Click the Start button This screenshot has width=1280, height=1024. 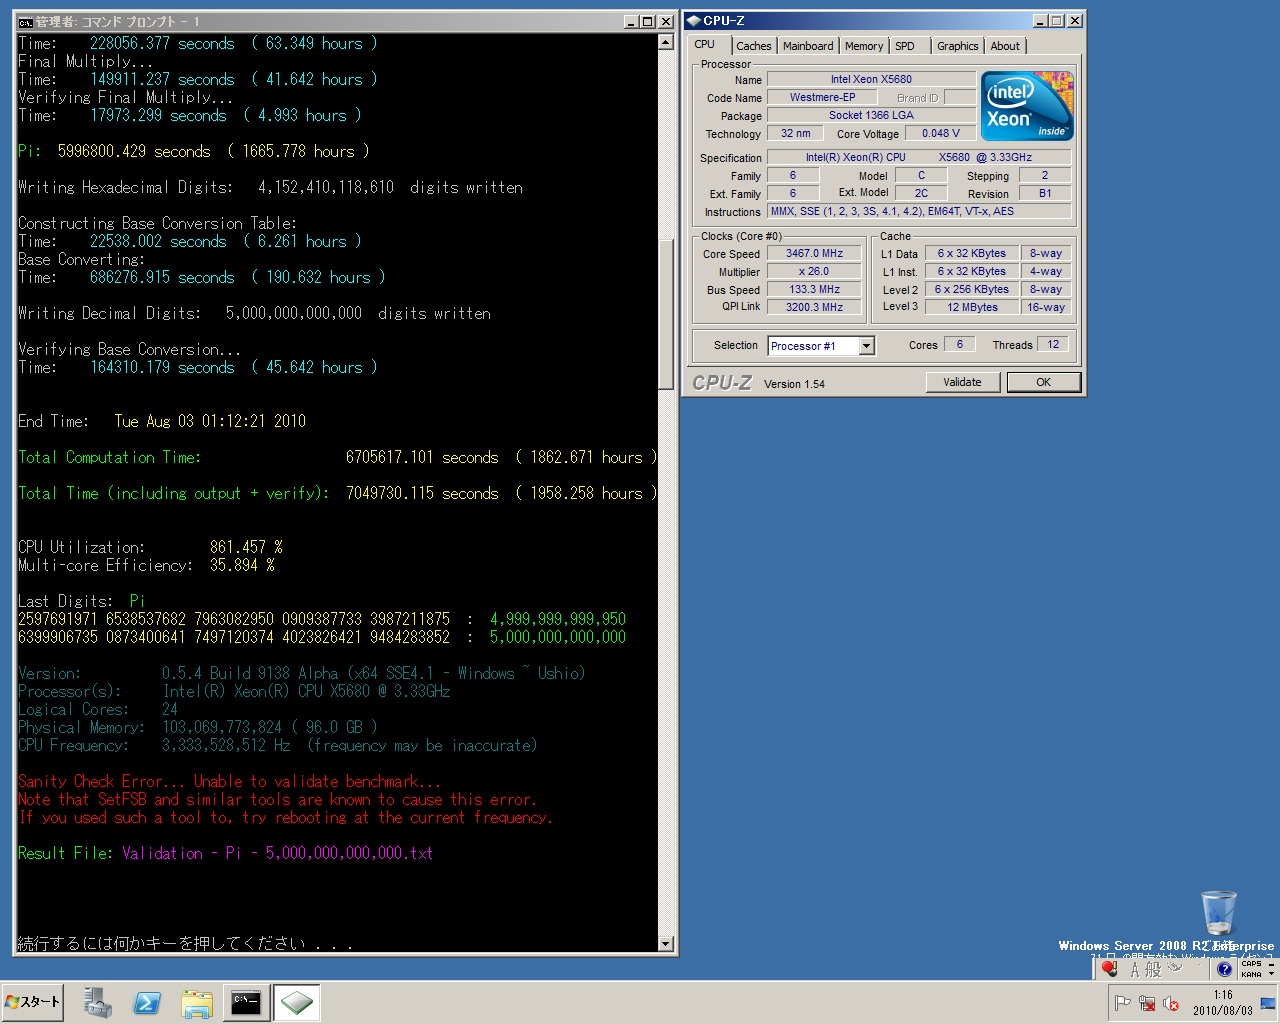coord(33,1002)
